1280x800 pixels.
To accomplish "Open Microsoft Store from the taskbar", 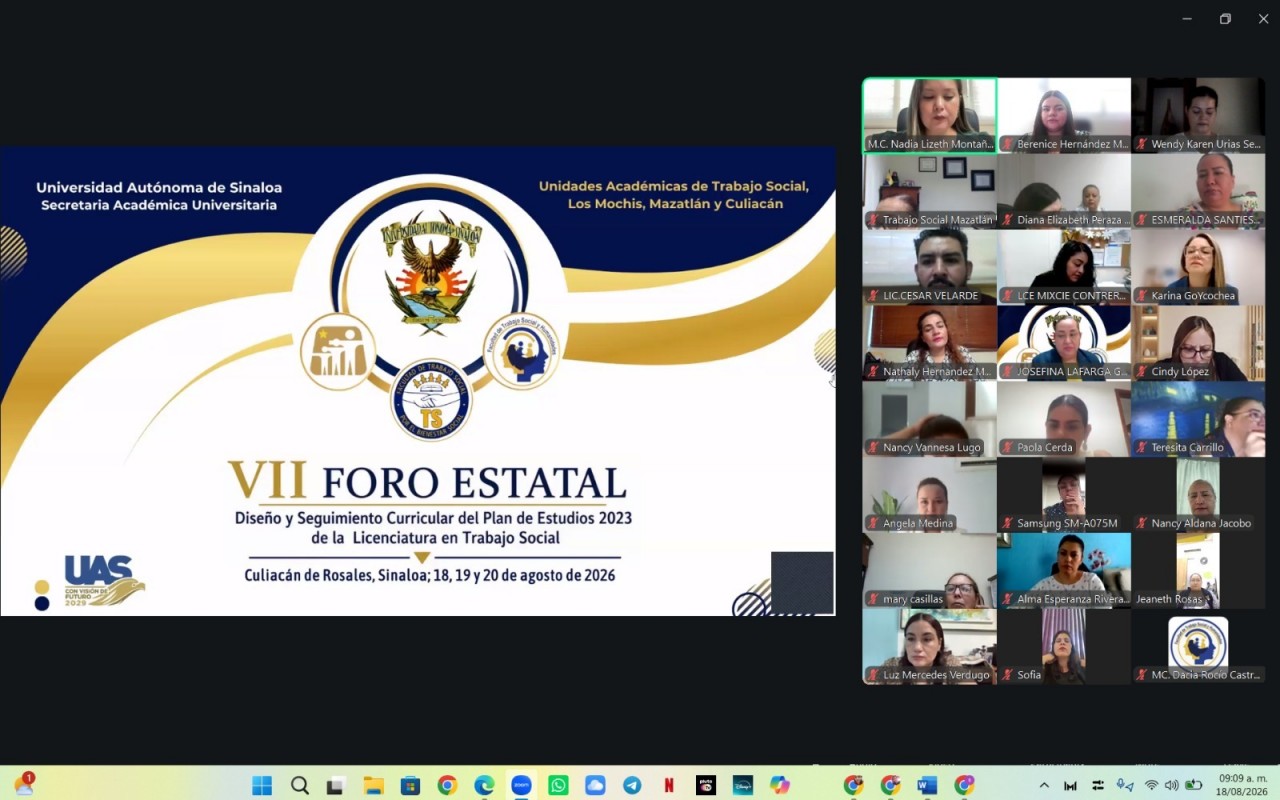I will click(x=410, y=785).
